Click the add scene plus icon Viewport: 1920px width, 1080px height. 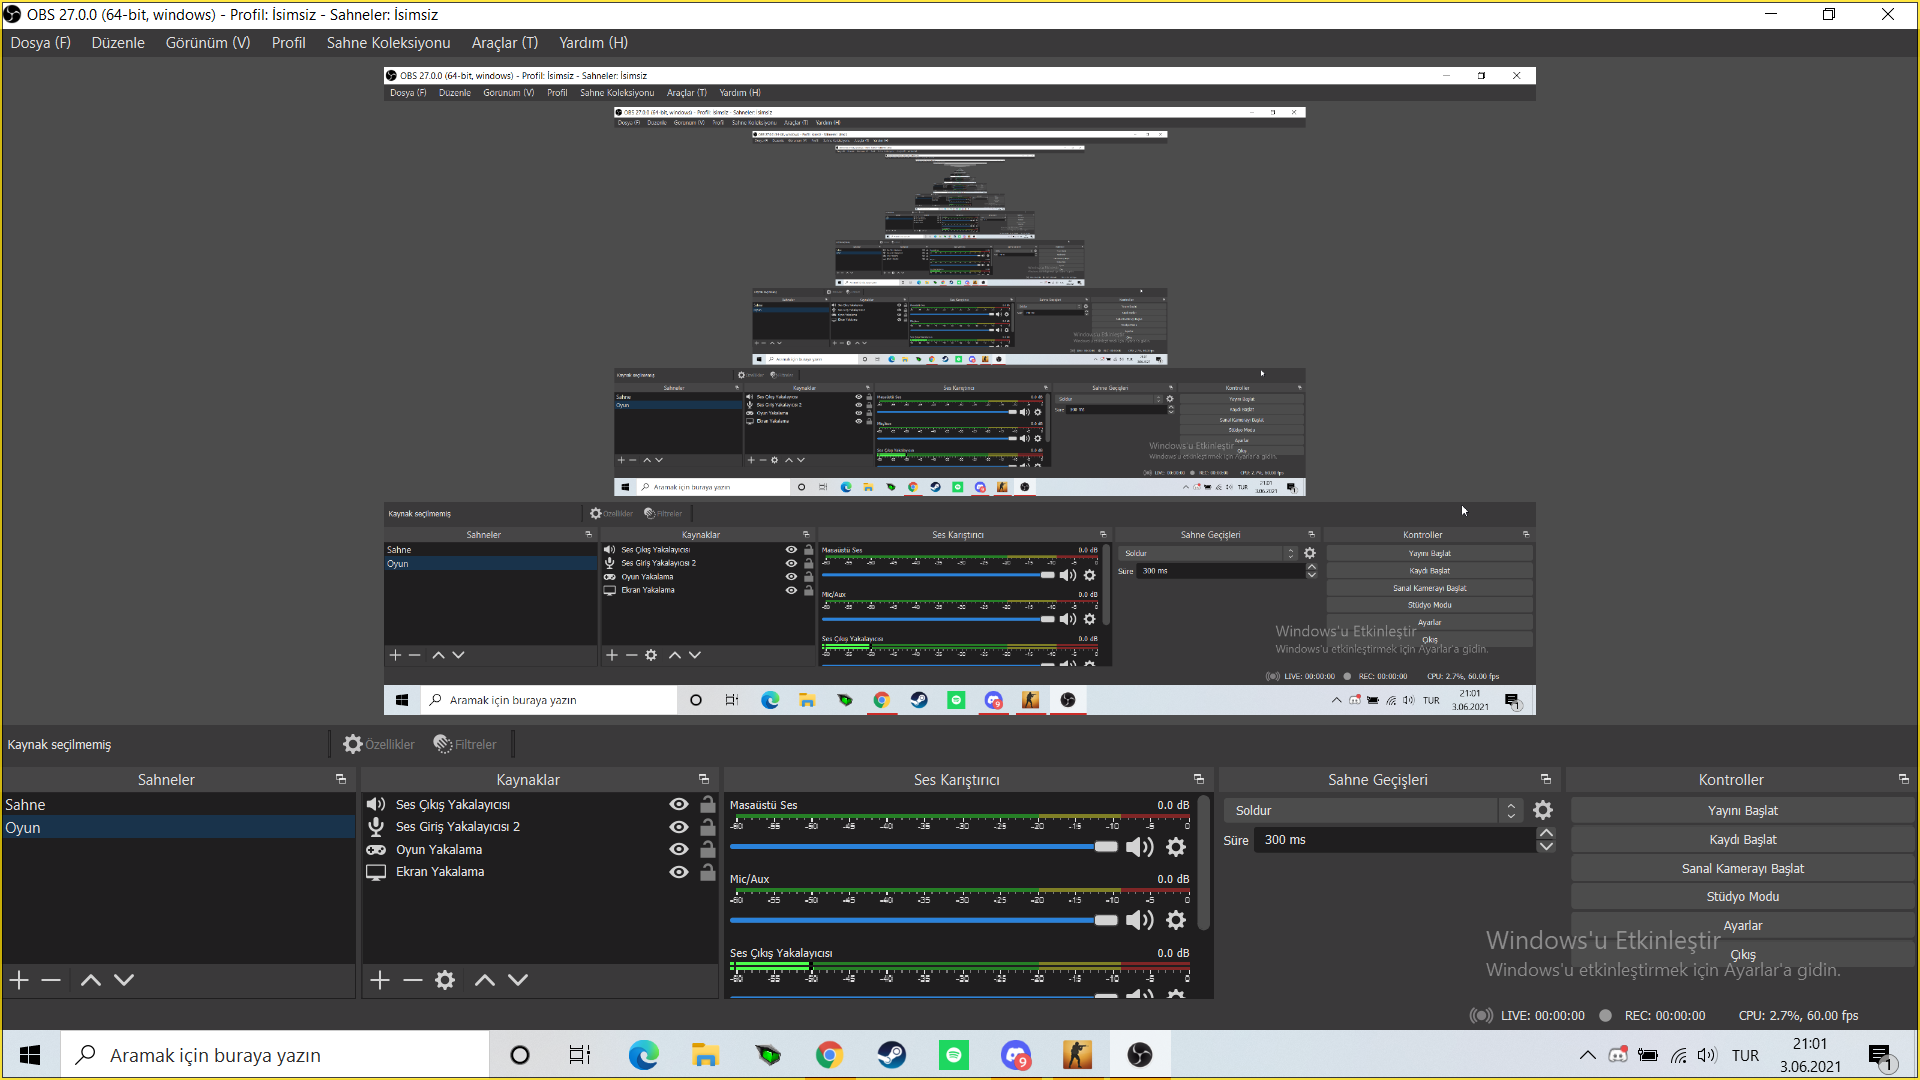(19, 981)
